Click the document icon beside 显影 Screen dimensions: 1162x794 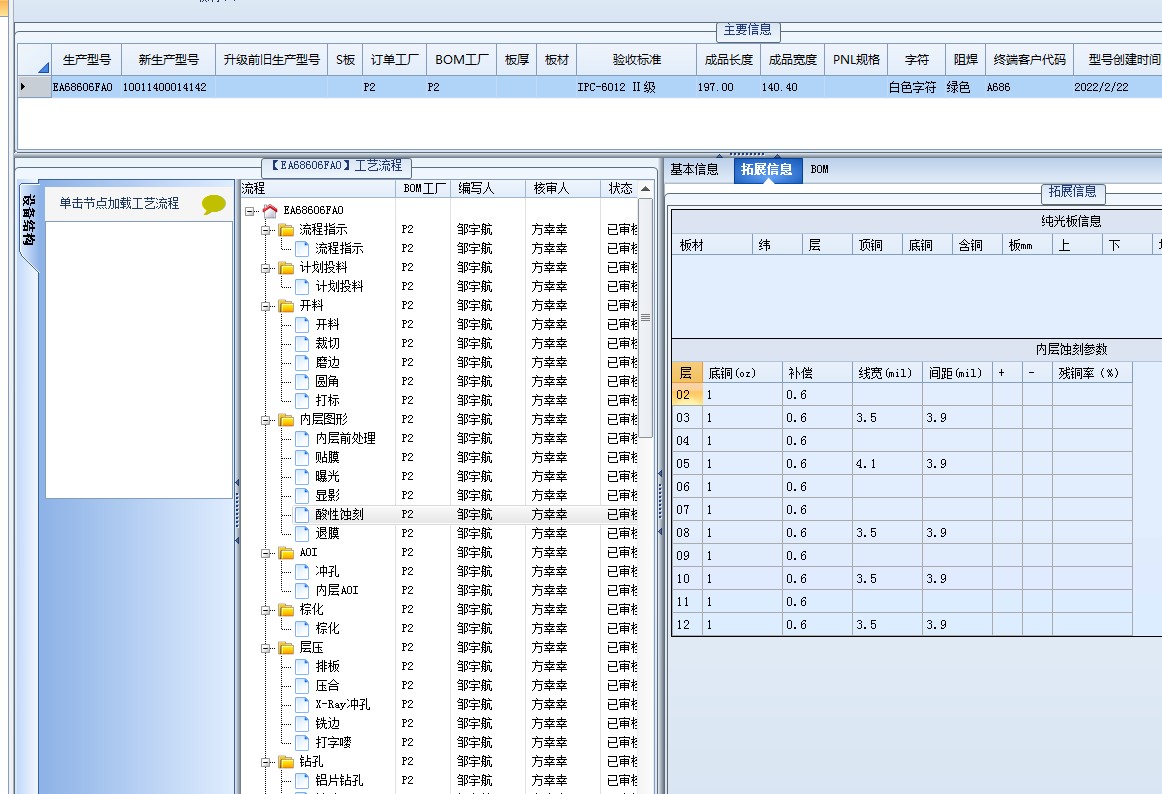pos(302,495)
